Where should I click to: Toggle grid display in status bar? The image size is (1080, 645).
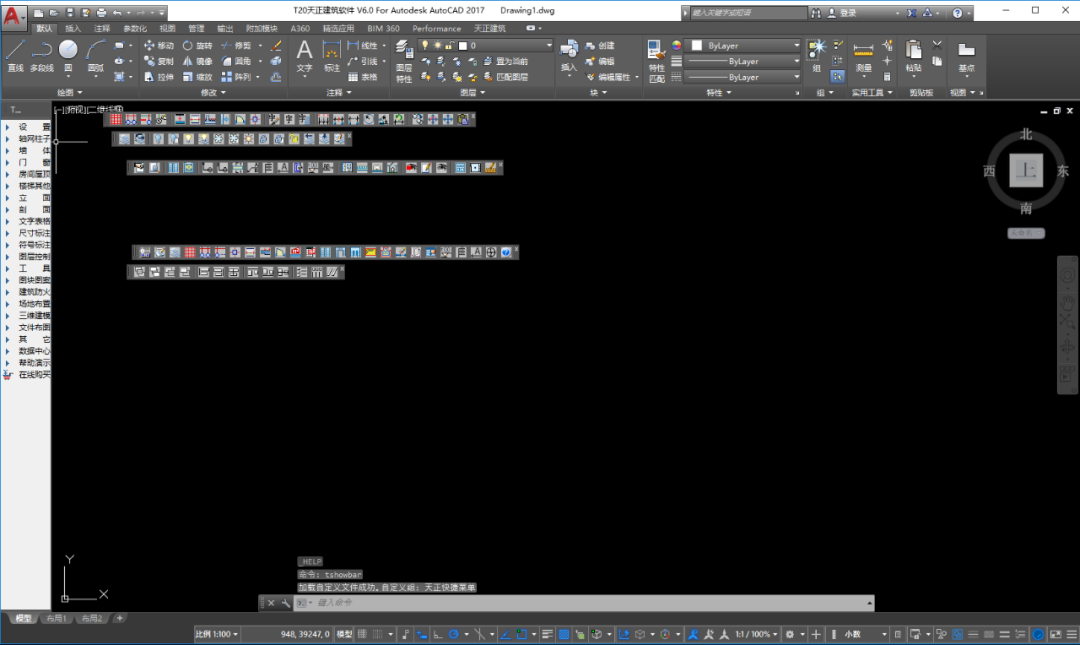pyautogui.click(x=362, y=634)
